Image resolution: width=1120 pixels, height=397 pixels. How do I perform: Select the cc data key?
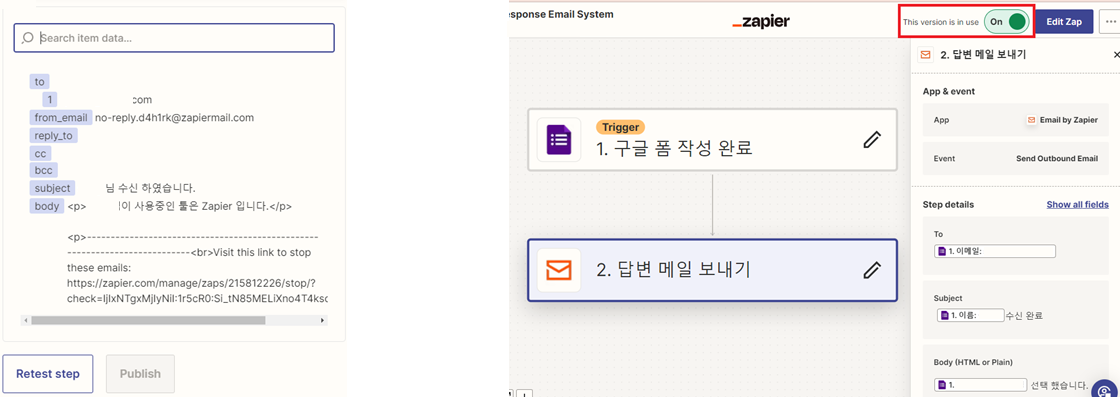[x=39, y=153]
